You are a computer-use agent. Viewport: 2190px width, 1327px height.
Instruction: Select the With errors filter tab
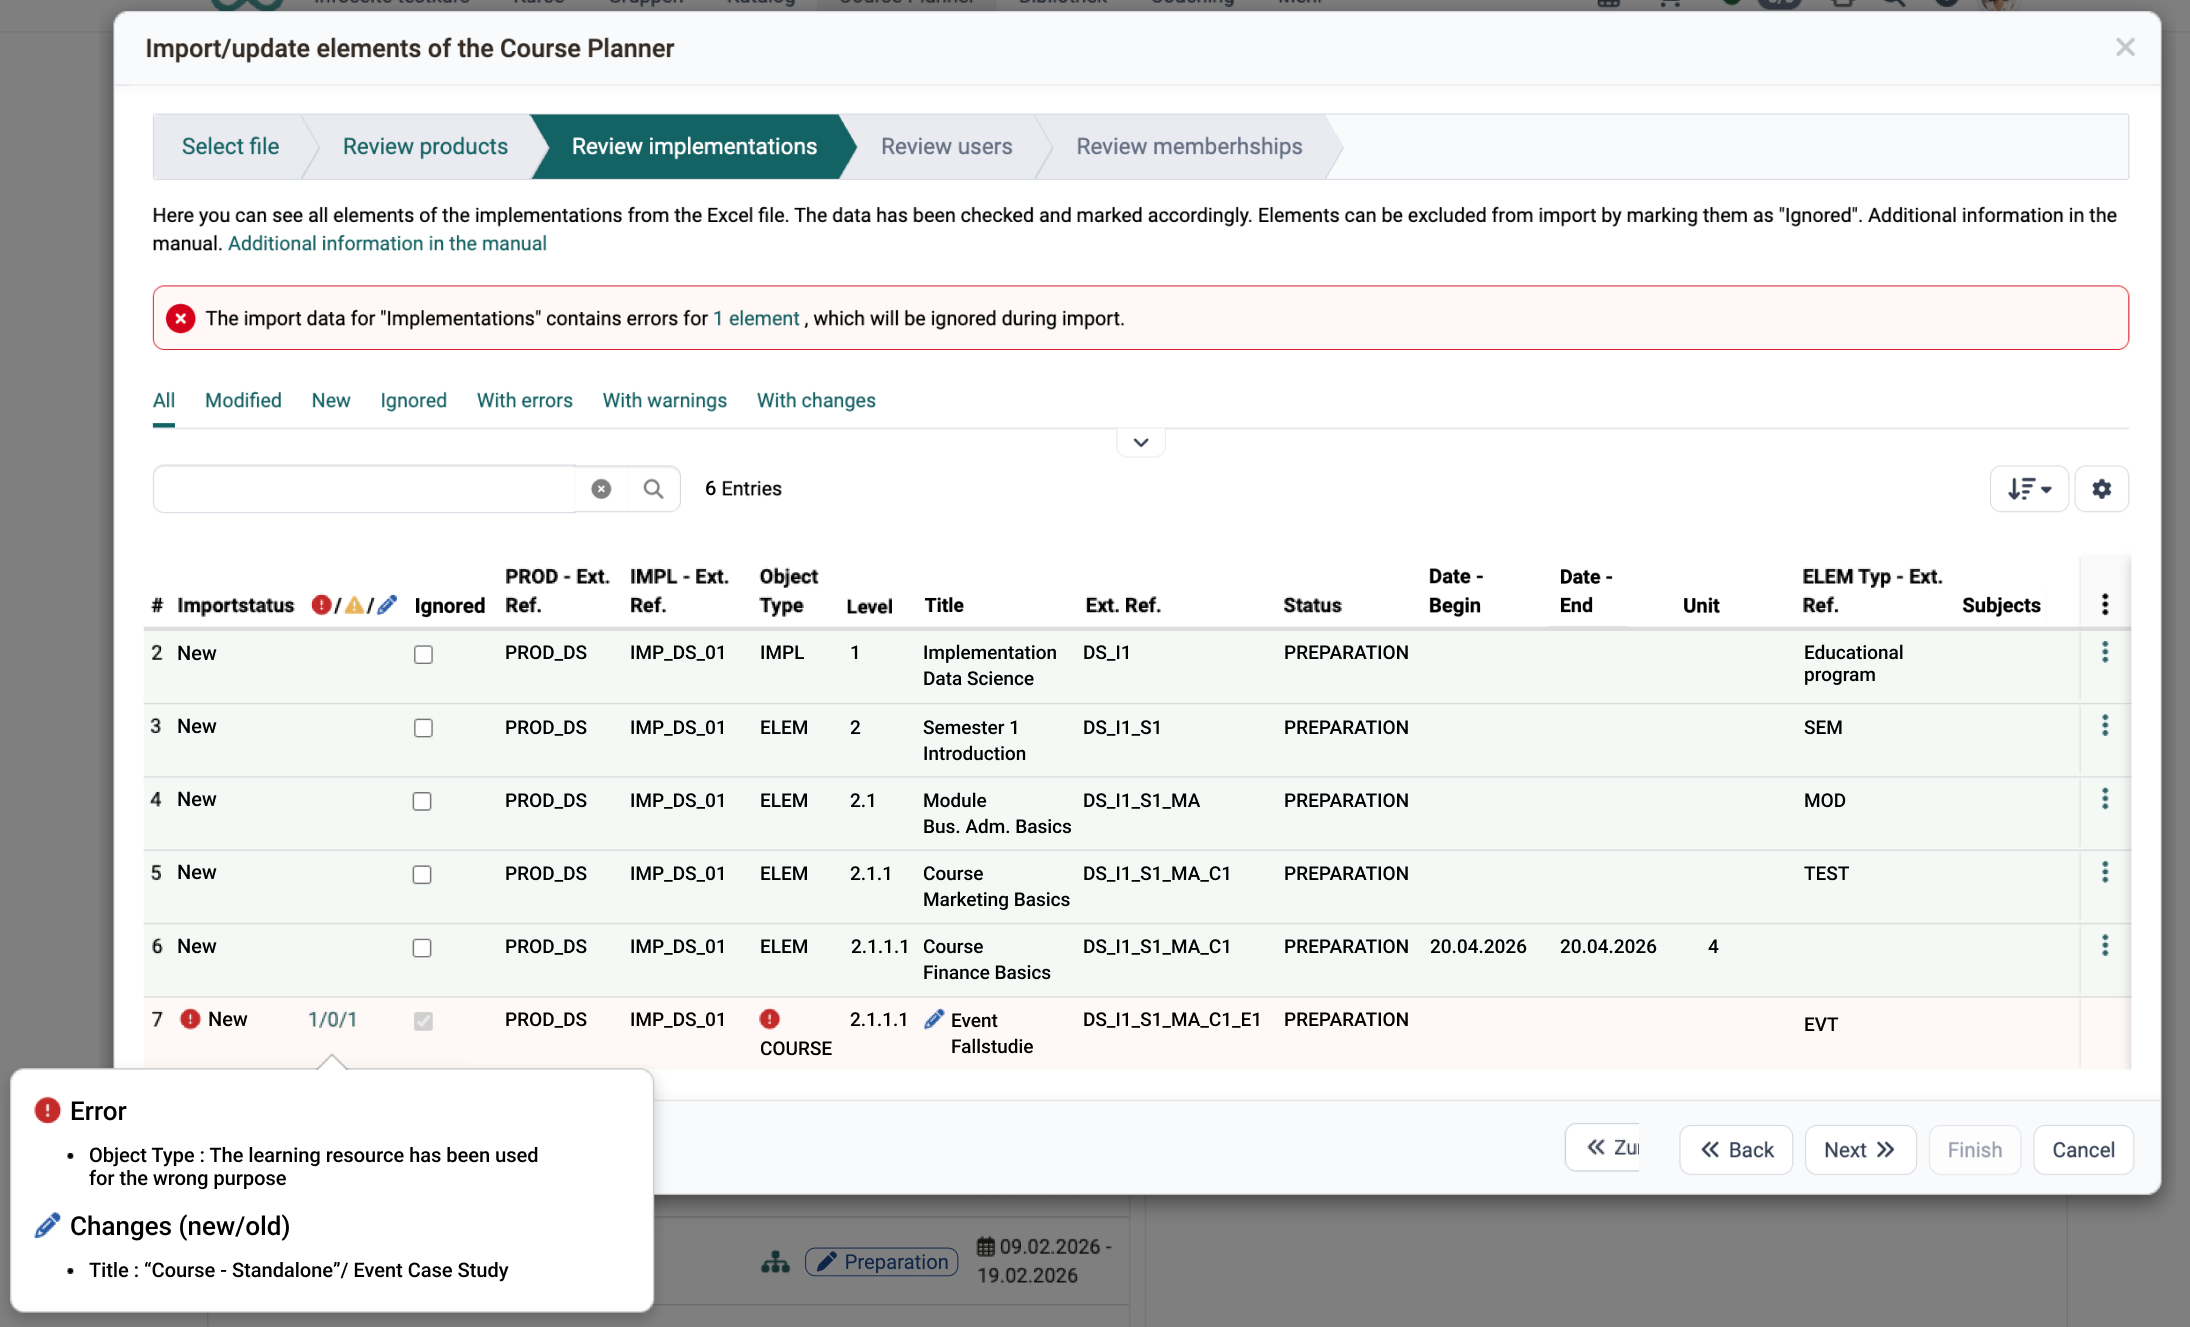click(x=524, y=400)
